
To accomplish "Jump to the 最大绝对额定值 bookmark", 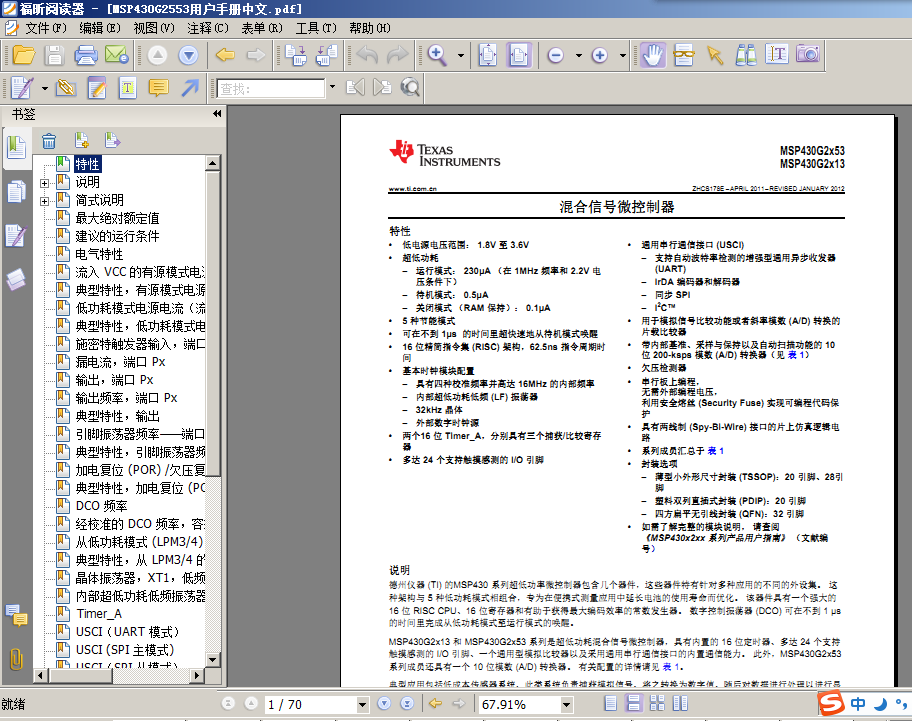I will point(117,218).
